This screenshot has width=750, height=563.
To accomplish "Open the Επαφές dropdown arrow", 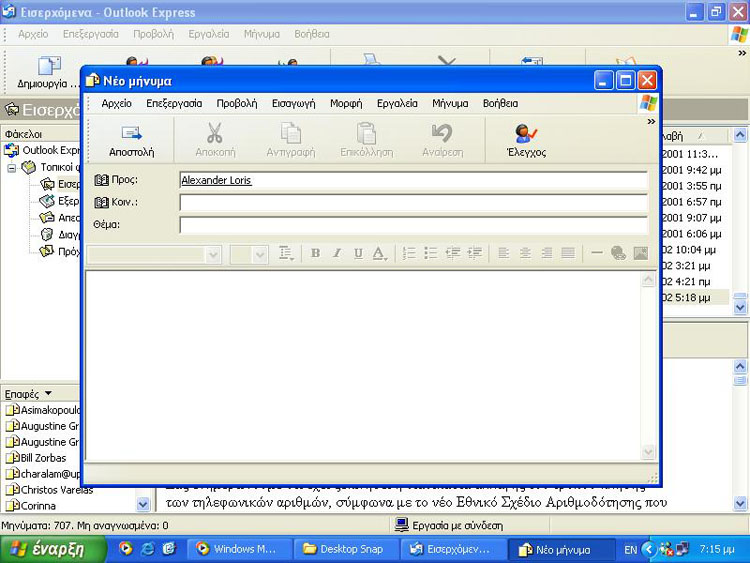I will 48,393.
